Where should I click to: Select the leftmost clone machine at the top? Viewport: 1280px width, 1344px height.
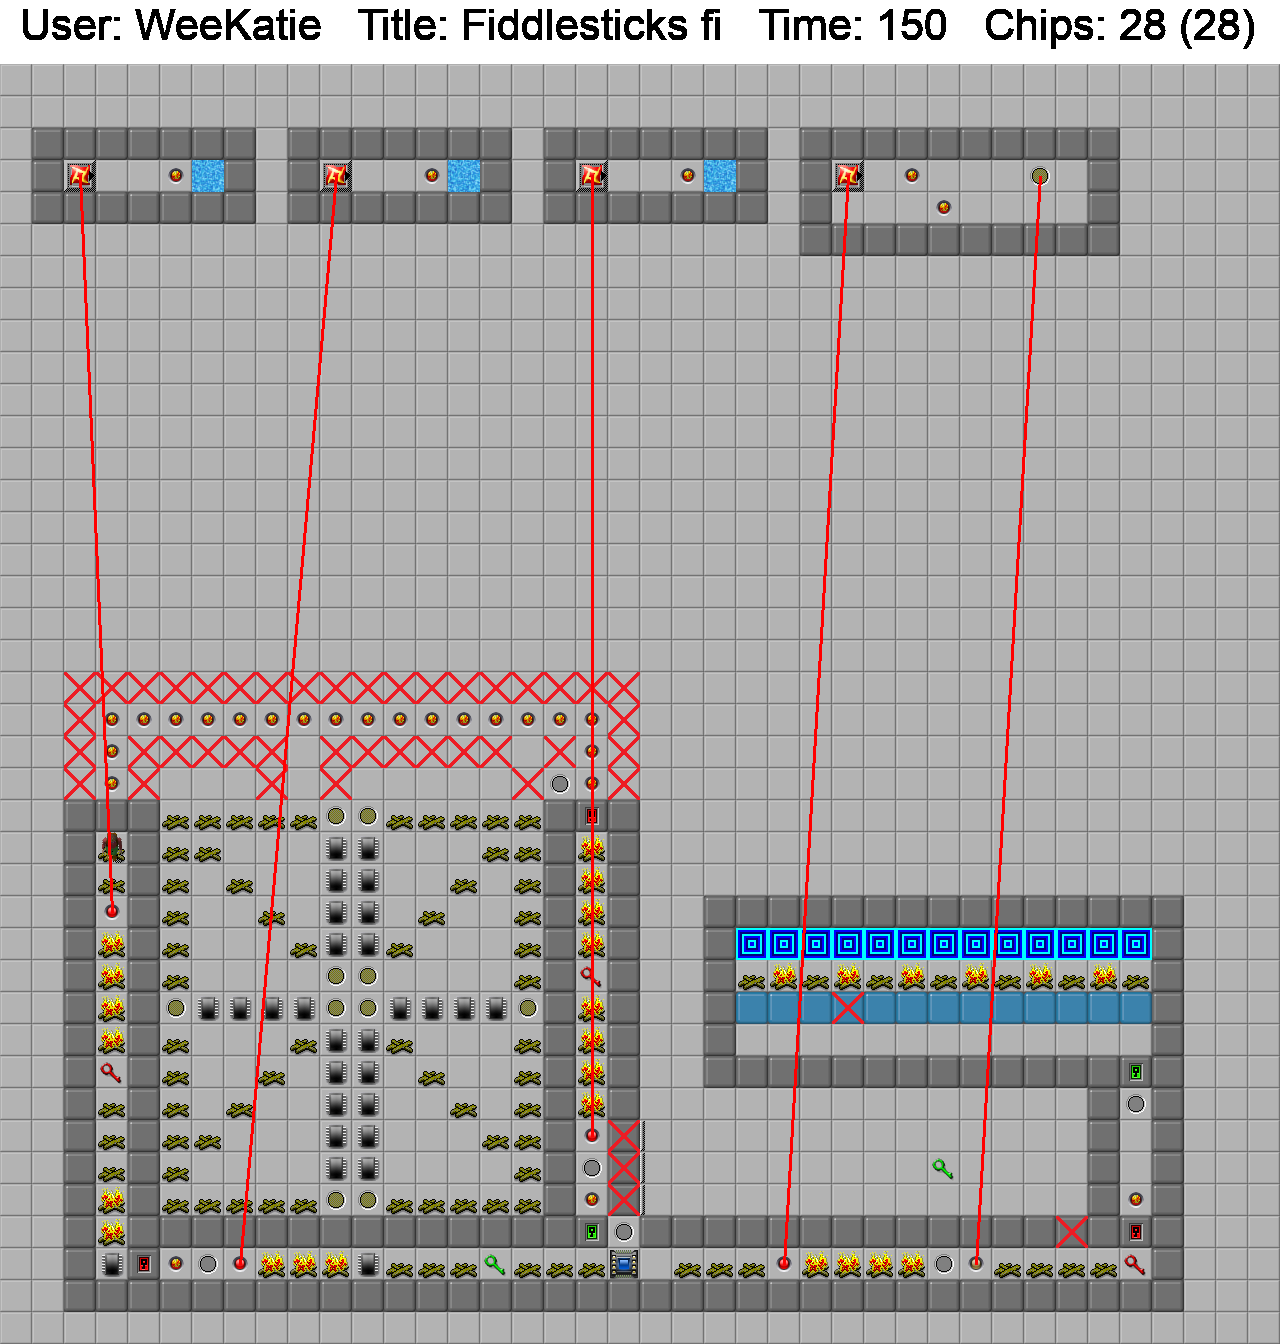[x=80, y=176]
